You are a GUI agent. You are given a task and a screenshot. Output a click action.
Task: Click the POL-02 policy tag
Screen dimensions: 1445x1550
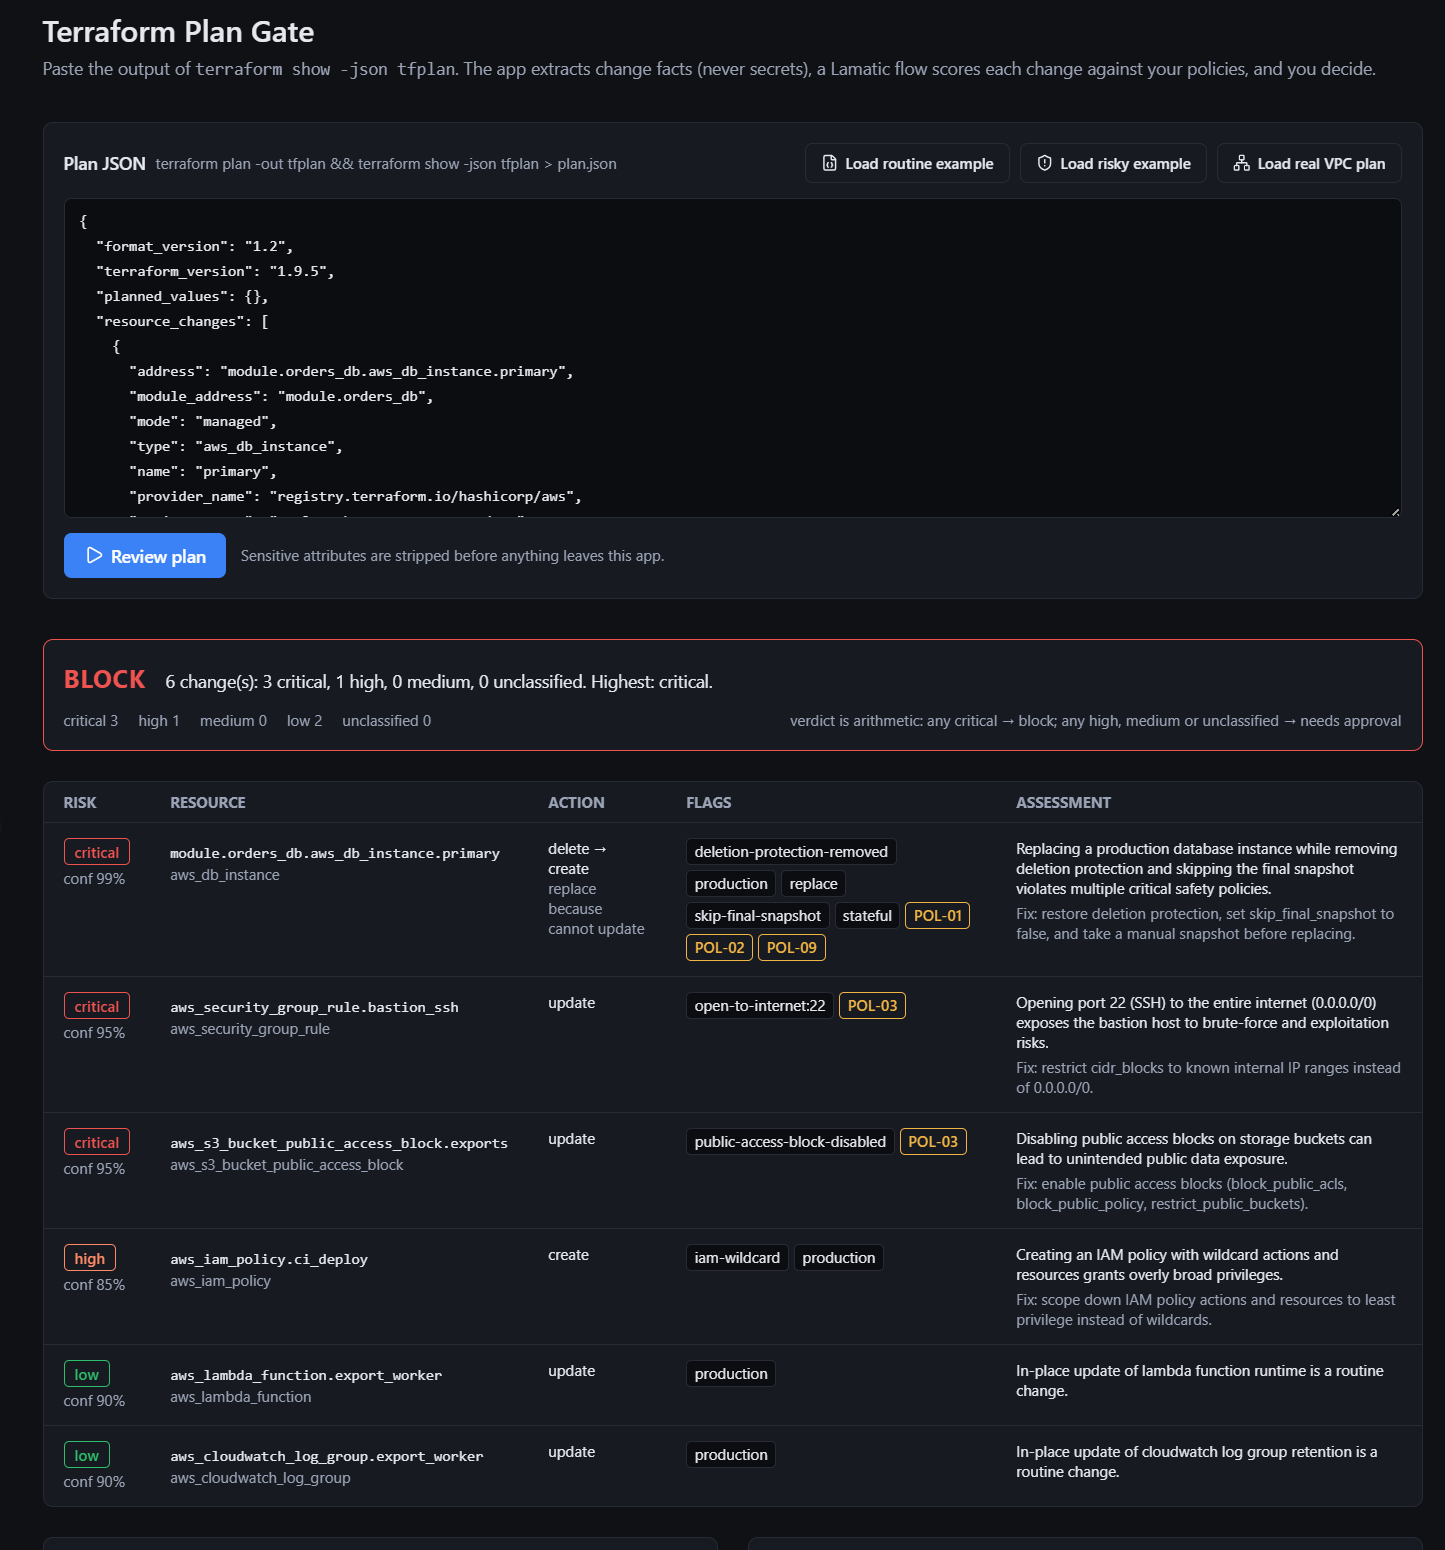(x=720, y=948)
